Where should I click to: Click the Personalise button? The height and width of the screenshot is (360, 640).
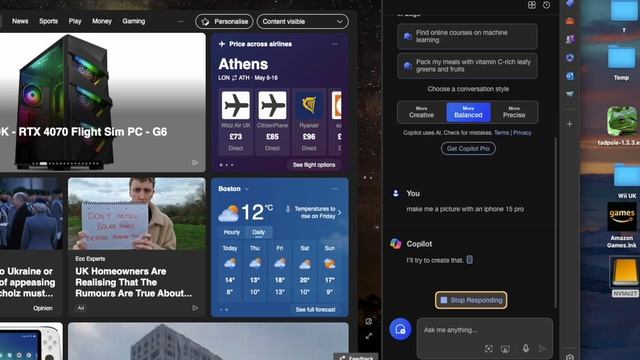[x=224, y=22]
